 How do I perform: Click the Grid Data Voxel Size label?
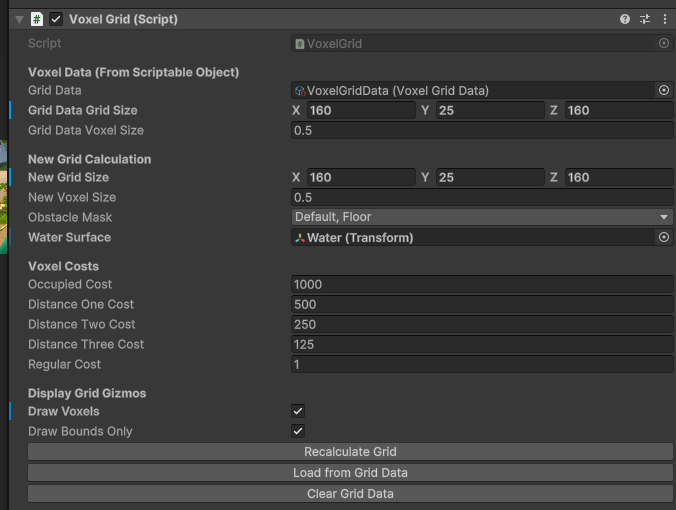coord(86,130)
